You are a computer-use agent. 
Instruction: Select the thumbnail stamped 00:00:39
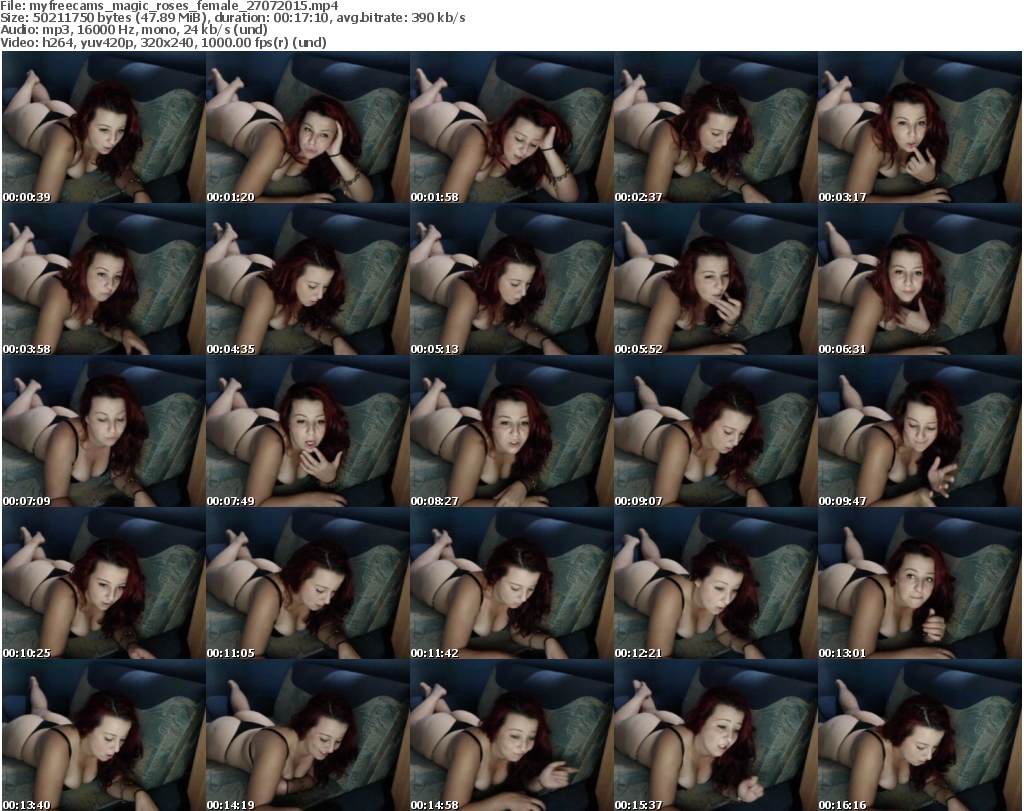[x=104, y=127]
